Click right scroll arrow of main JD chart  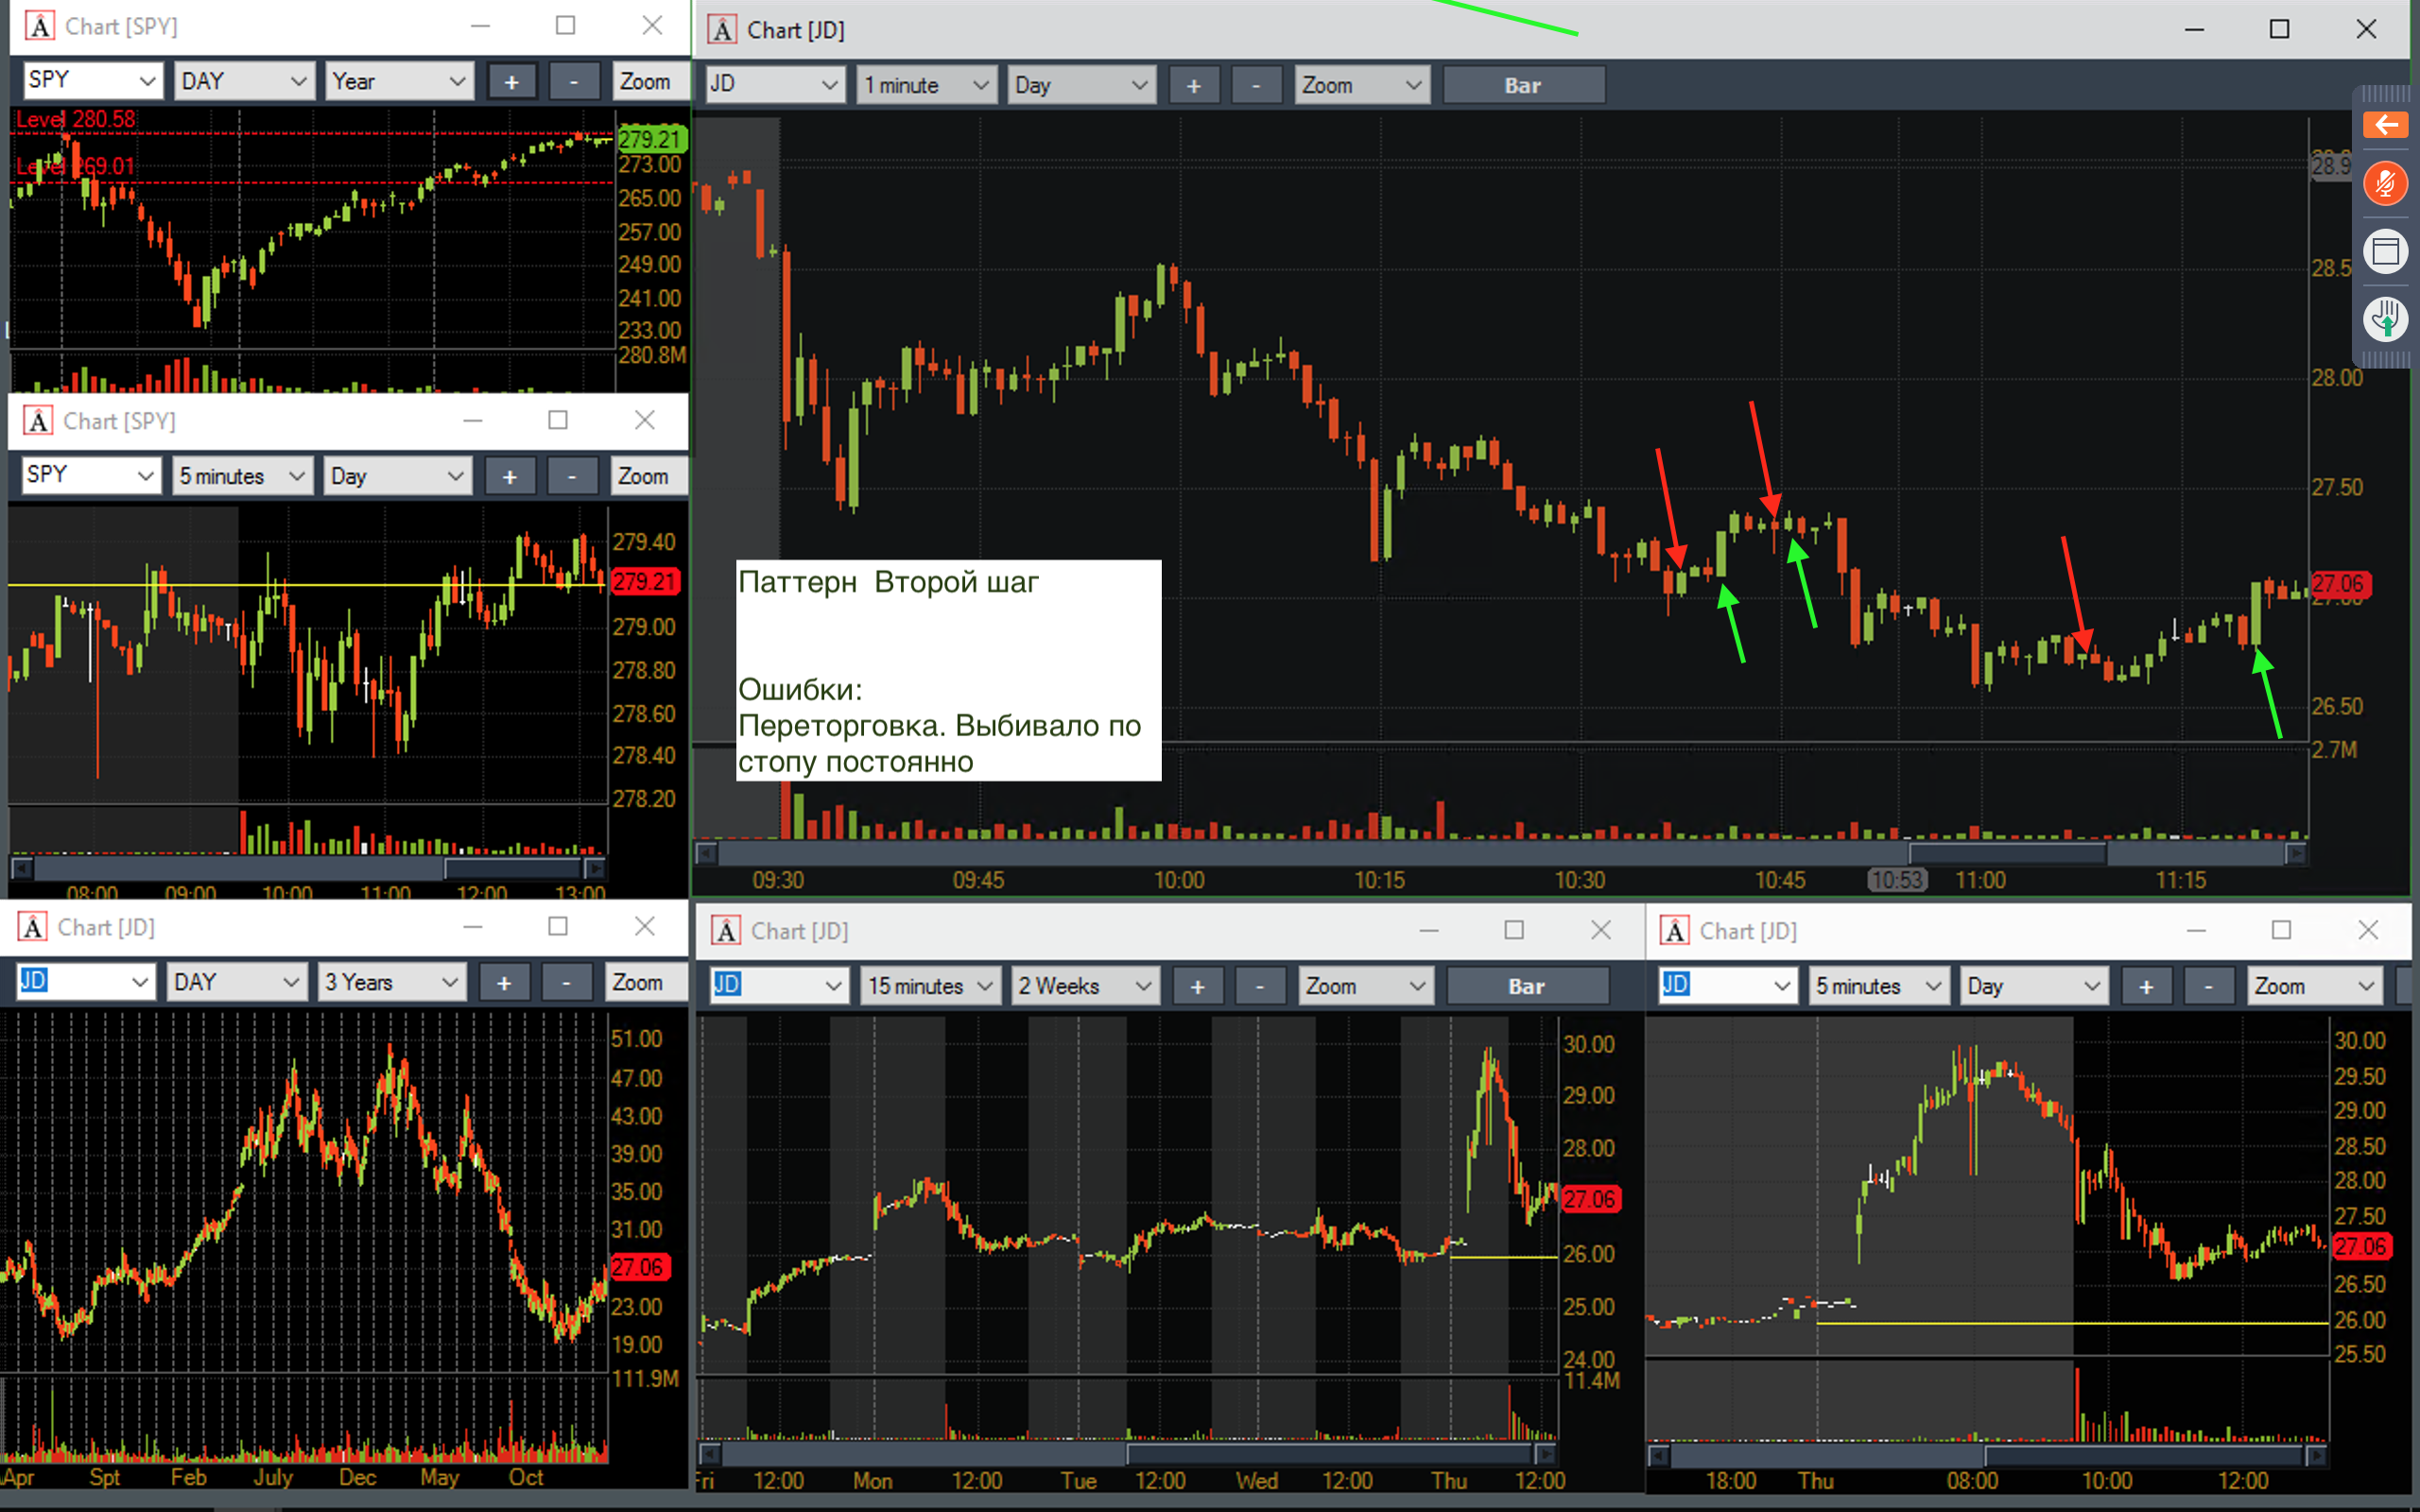2296,853
